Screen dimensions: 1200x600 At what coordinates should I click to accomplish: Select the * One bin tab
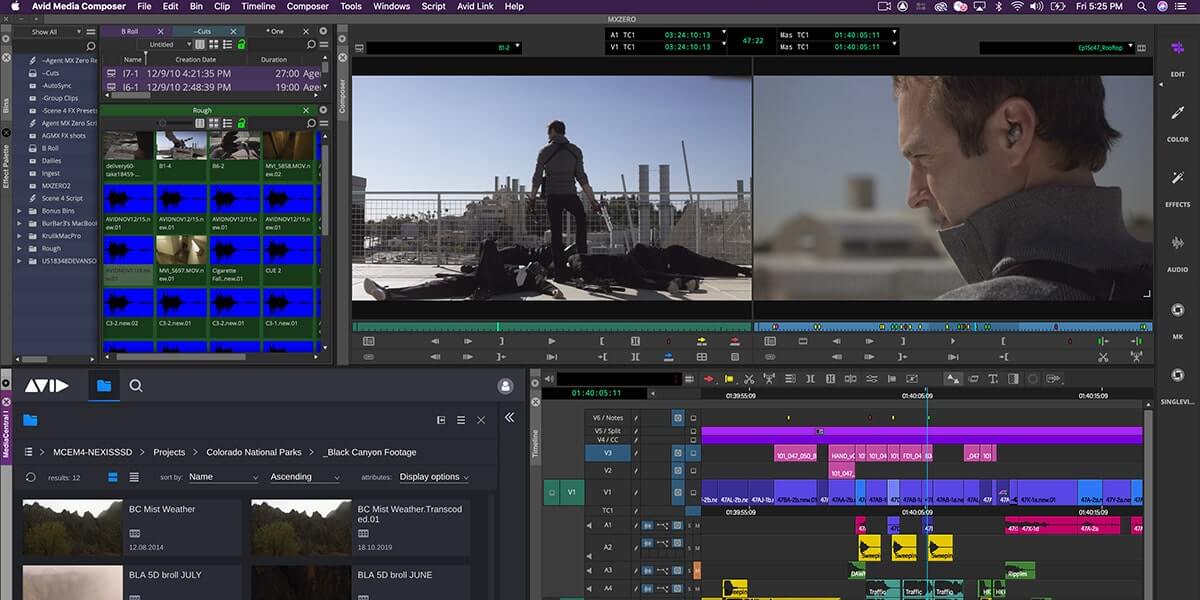(276, 31)
